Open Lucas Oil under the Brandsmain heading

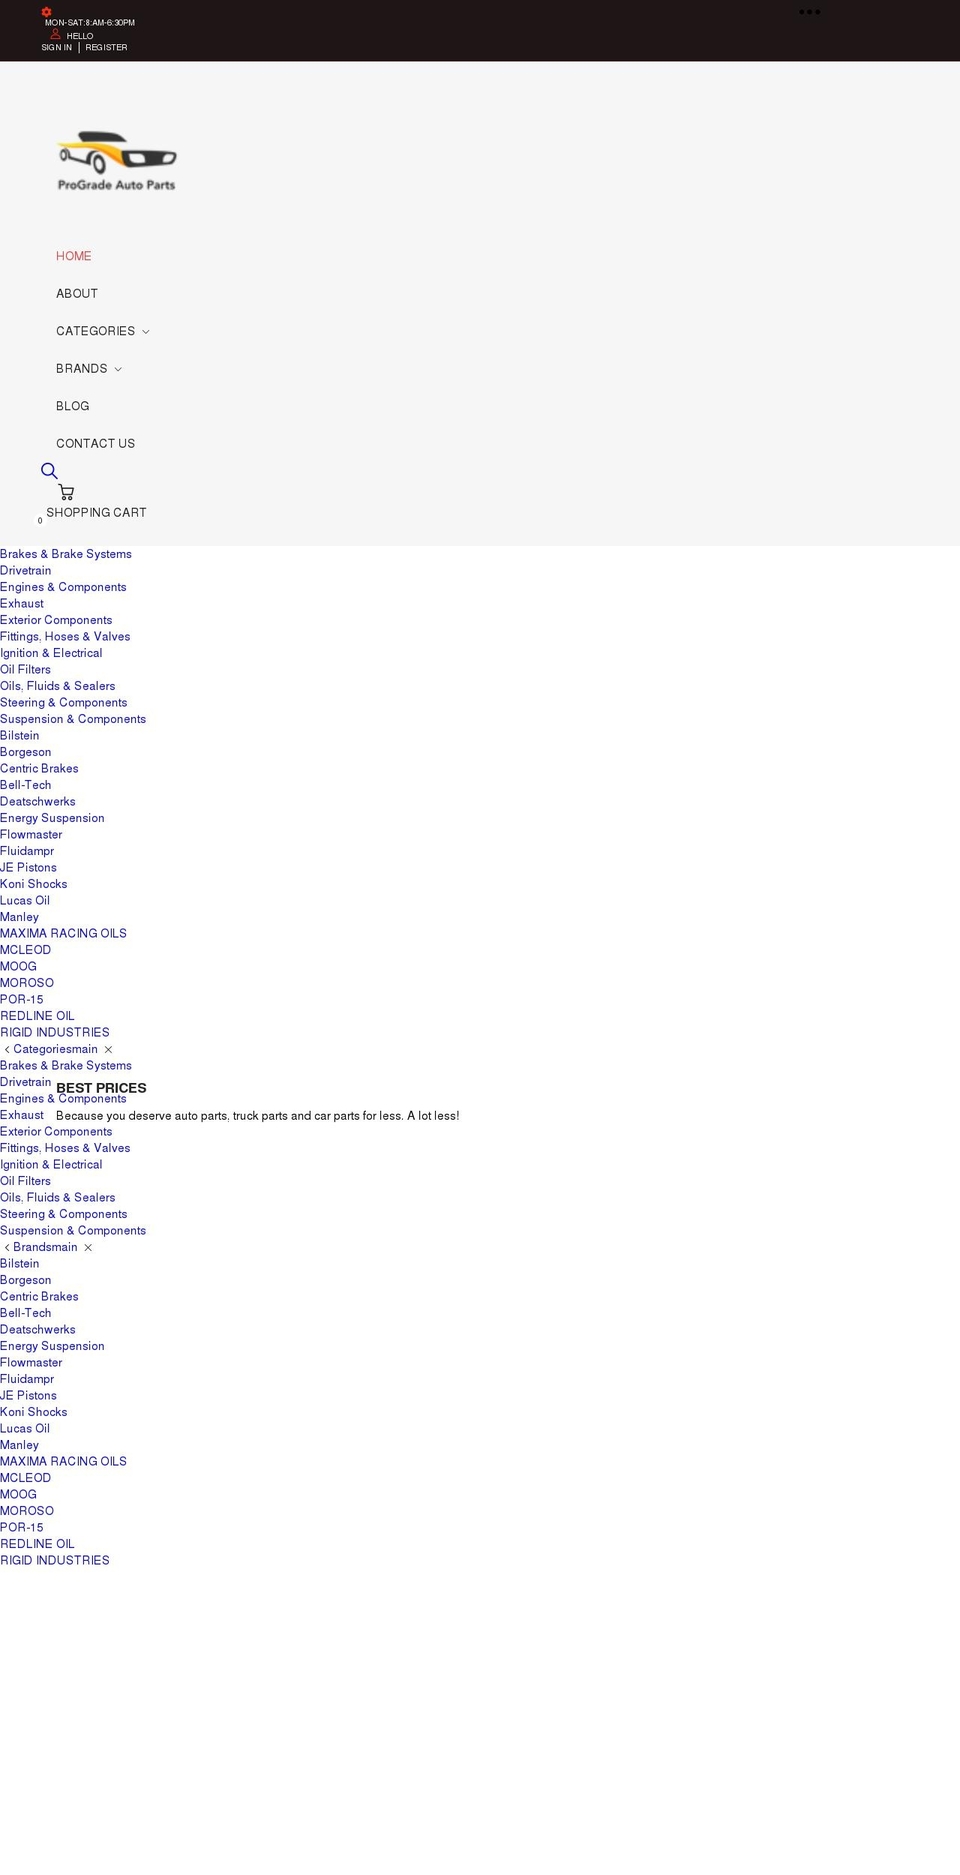coord(25,1429)
